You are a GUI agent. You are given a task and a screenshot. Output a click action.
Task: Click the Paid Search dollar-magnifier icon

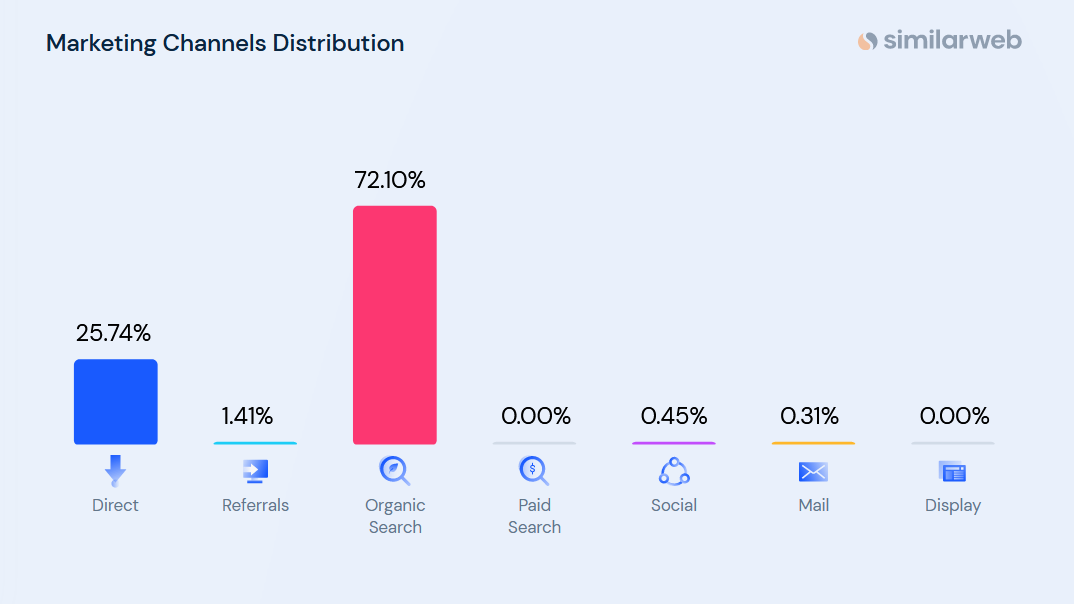click(534, 470)
